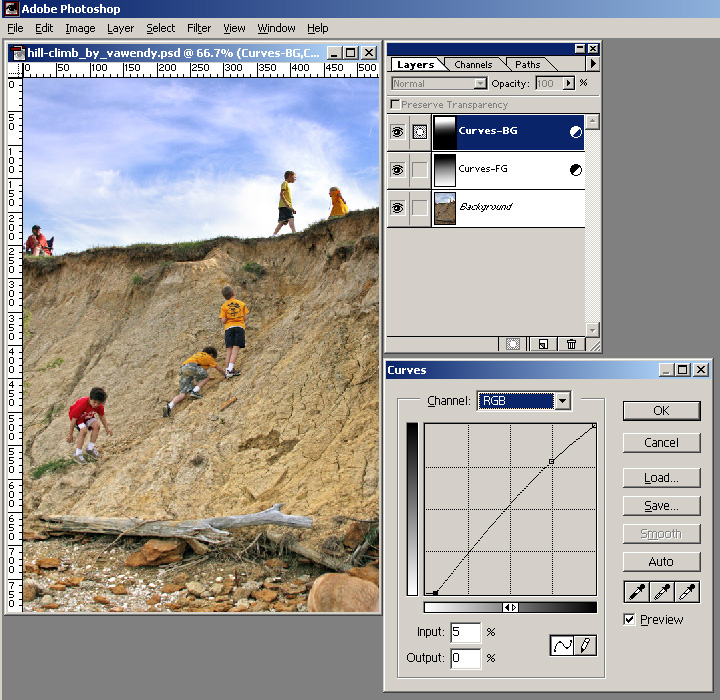
Task: Open the Image menu
Action: click(x=80, y=28)
